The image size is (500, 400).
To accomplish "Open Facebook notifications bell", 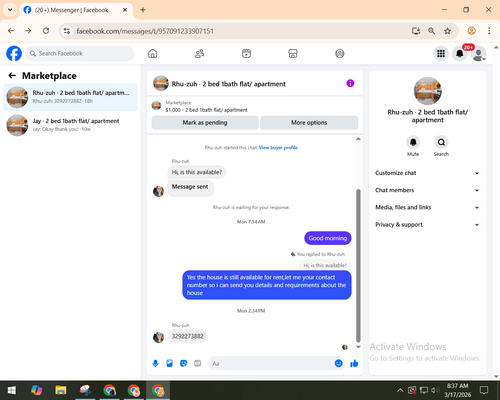I will pyautogui.click(x=460, y=53).
